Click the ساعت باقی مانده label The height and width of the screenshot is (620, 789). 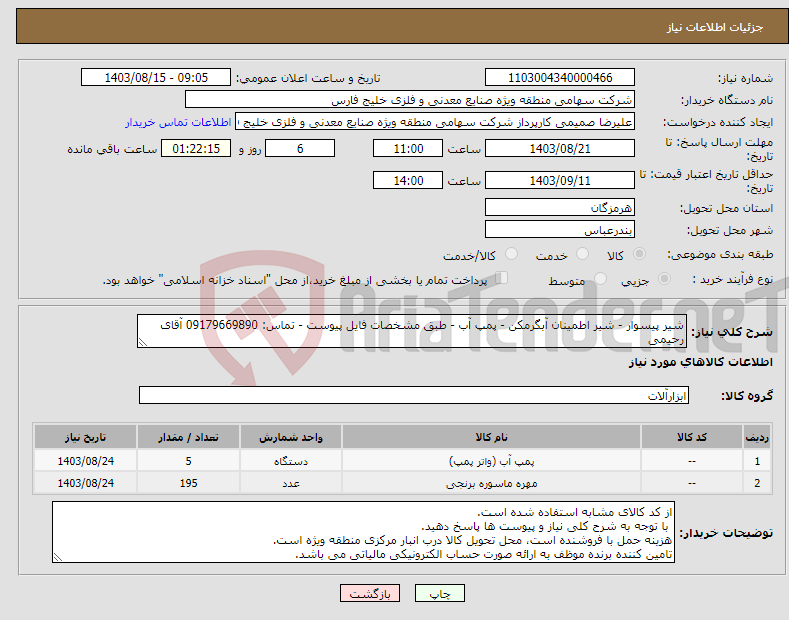(112, 149)
